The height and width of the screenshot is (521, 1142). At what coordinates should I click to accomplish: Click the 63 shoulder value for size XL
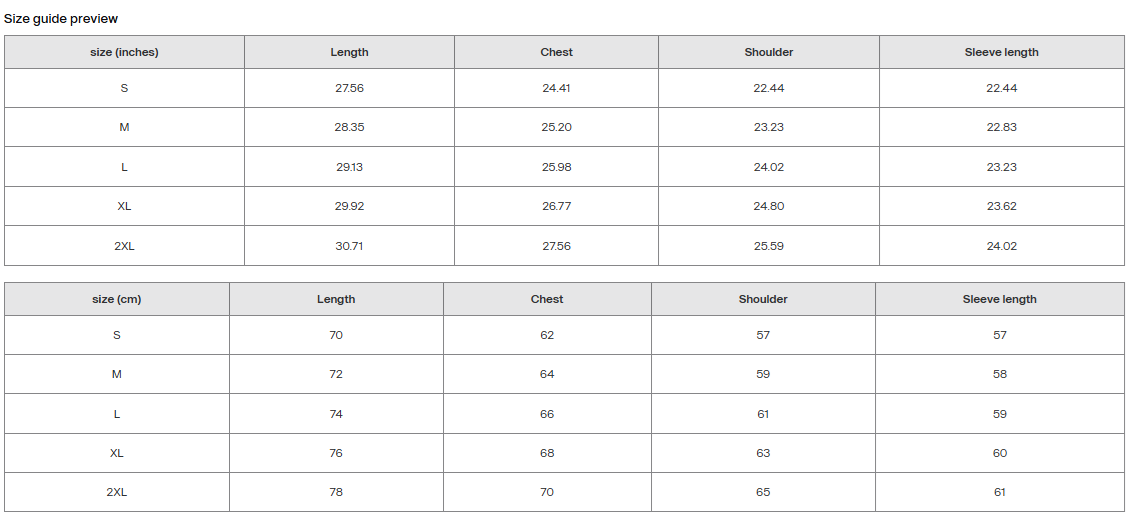point(763,453)
